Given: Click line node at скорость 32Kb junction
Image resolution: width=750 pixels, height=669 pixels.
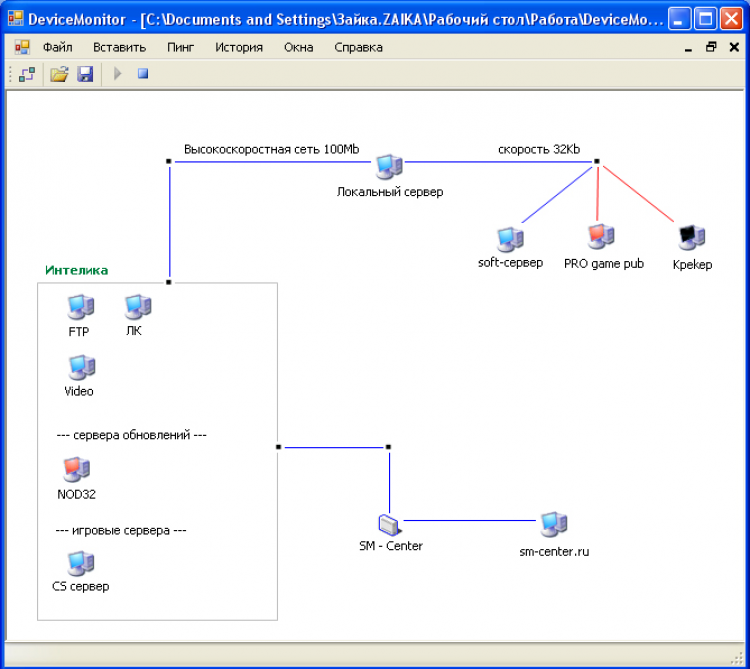Looking at the screenshot, I should (x=596, y=161).
